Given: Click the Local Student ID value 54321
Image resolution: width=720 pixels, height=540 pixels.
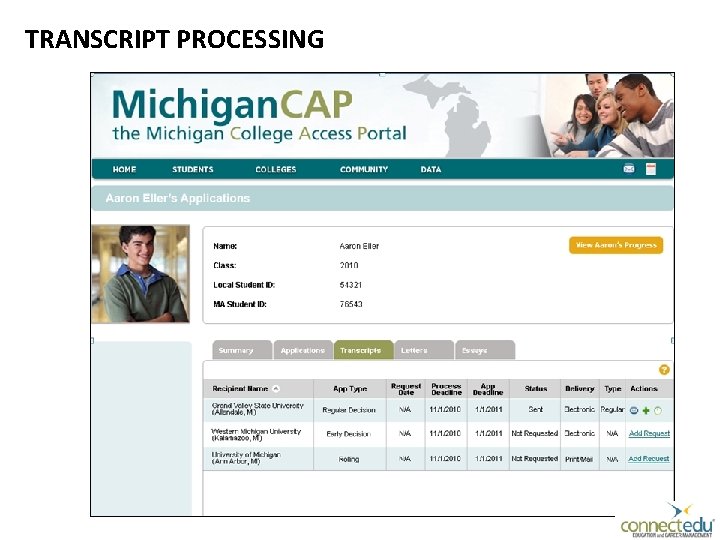Looking at the screenshot, I should 351,285.
